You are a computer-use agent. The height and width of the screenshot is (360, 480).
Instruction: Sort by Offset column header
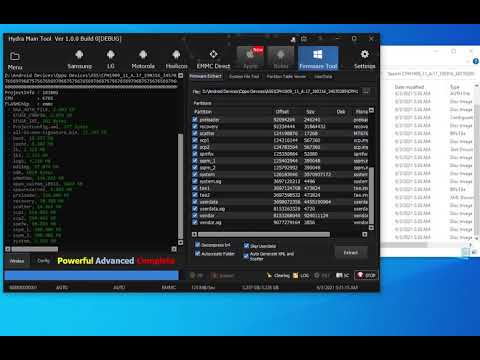282,112
